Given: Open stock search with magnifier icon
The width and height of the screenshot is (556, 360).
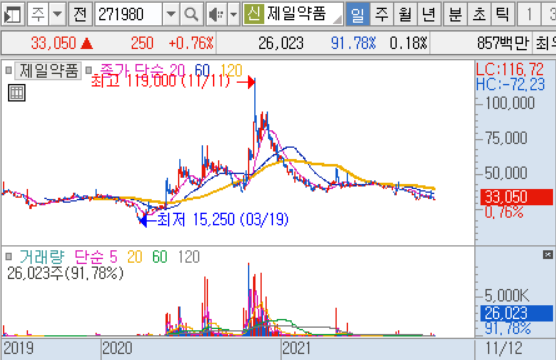Looking at the screenshot, I should (191, 14).
